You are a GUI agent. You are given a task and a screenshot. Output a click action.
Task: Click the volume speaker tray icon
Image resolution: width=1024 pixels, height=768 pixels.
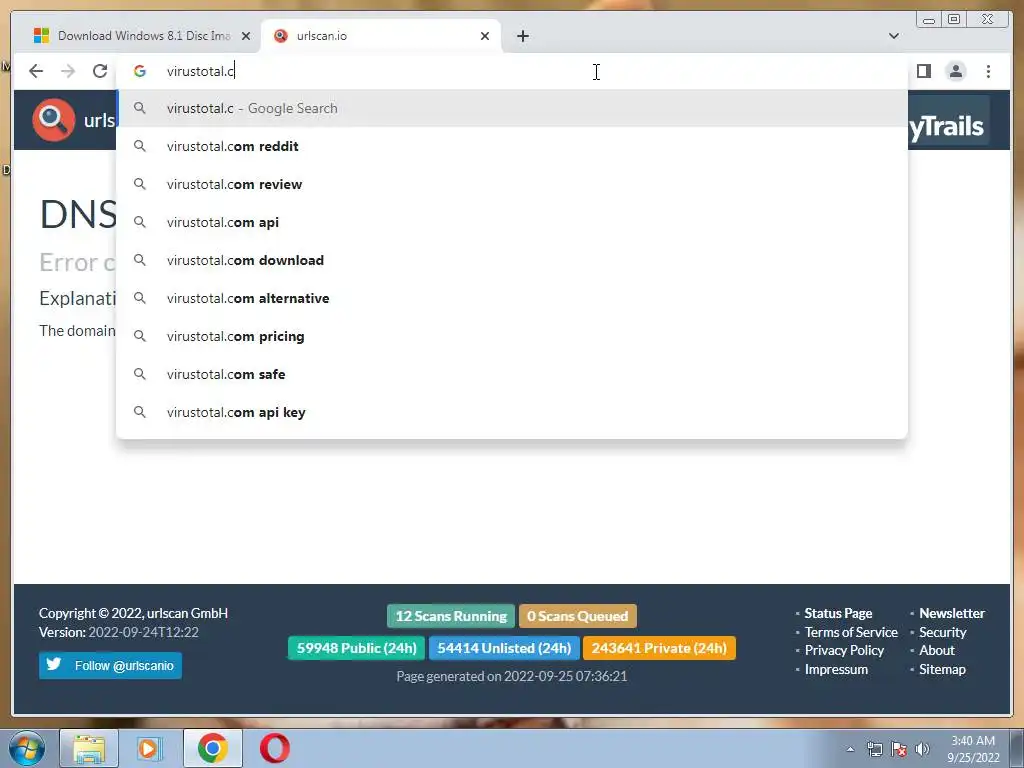point(922,749)
